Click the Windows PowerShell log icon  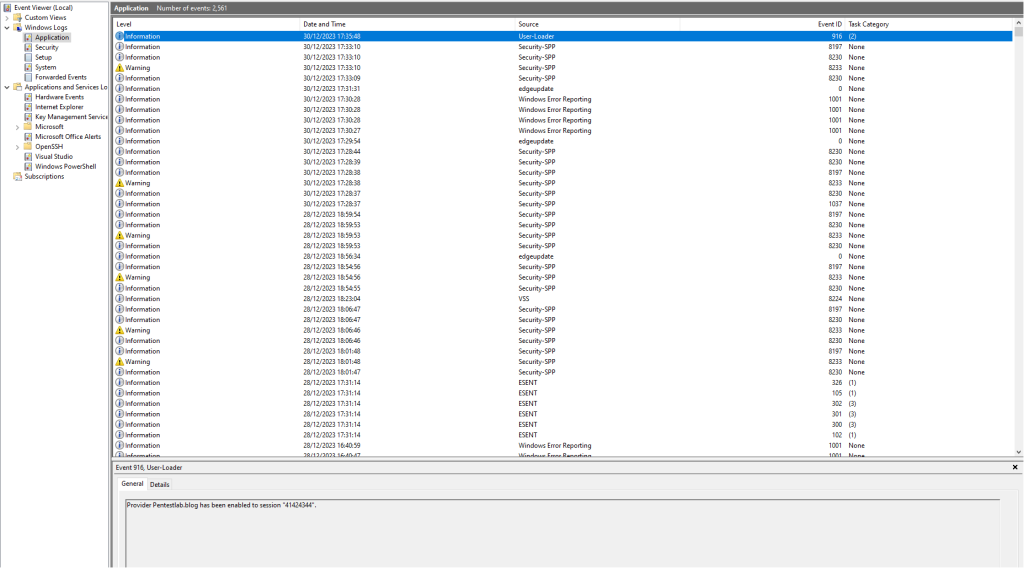tap(28, 167)
